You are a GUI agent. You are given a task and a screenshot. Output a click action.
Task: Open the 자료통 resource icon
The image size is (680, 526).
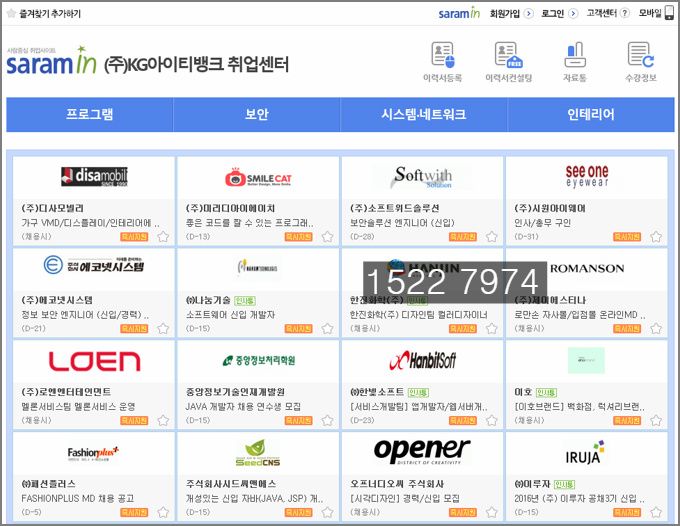pyautogui.click(x=575, y=55)
